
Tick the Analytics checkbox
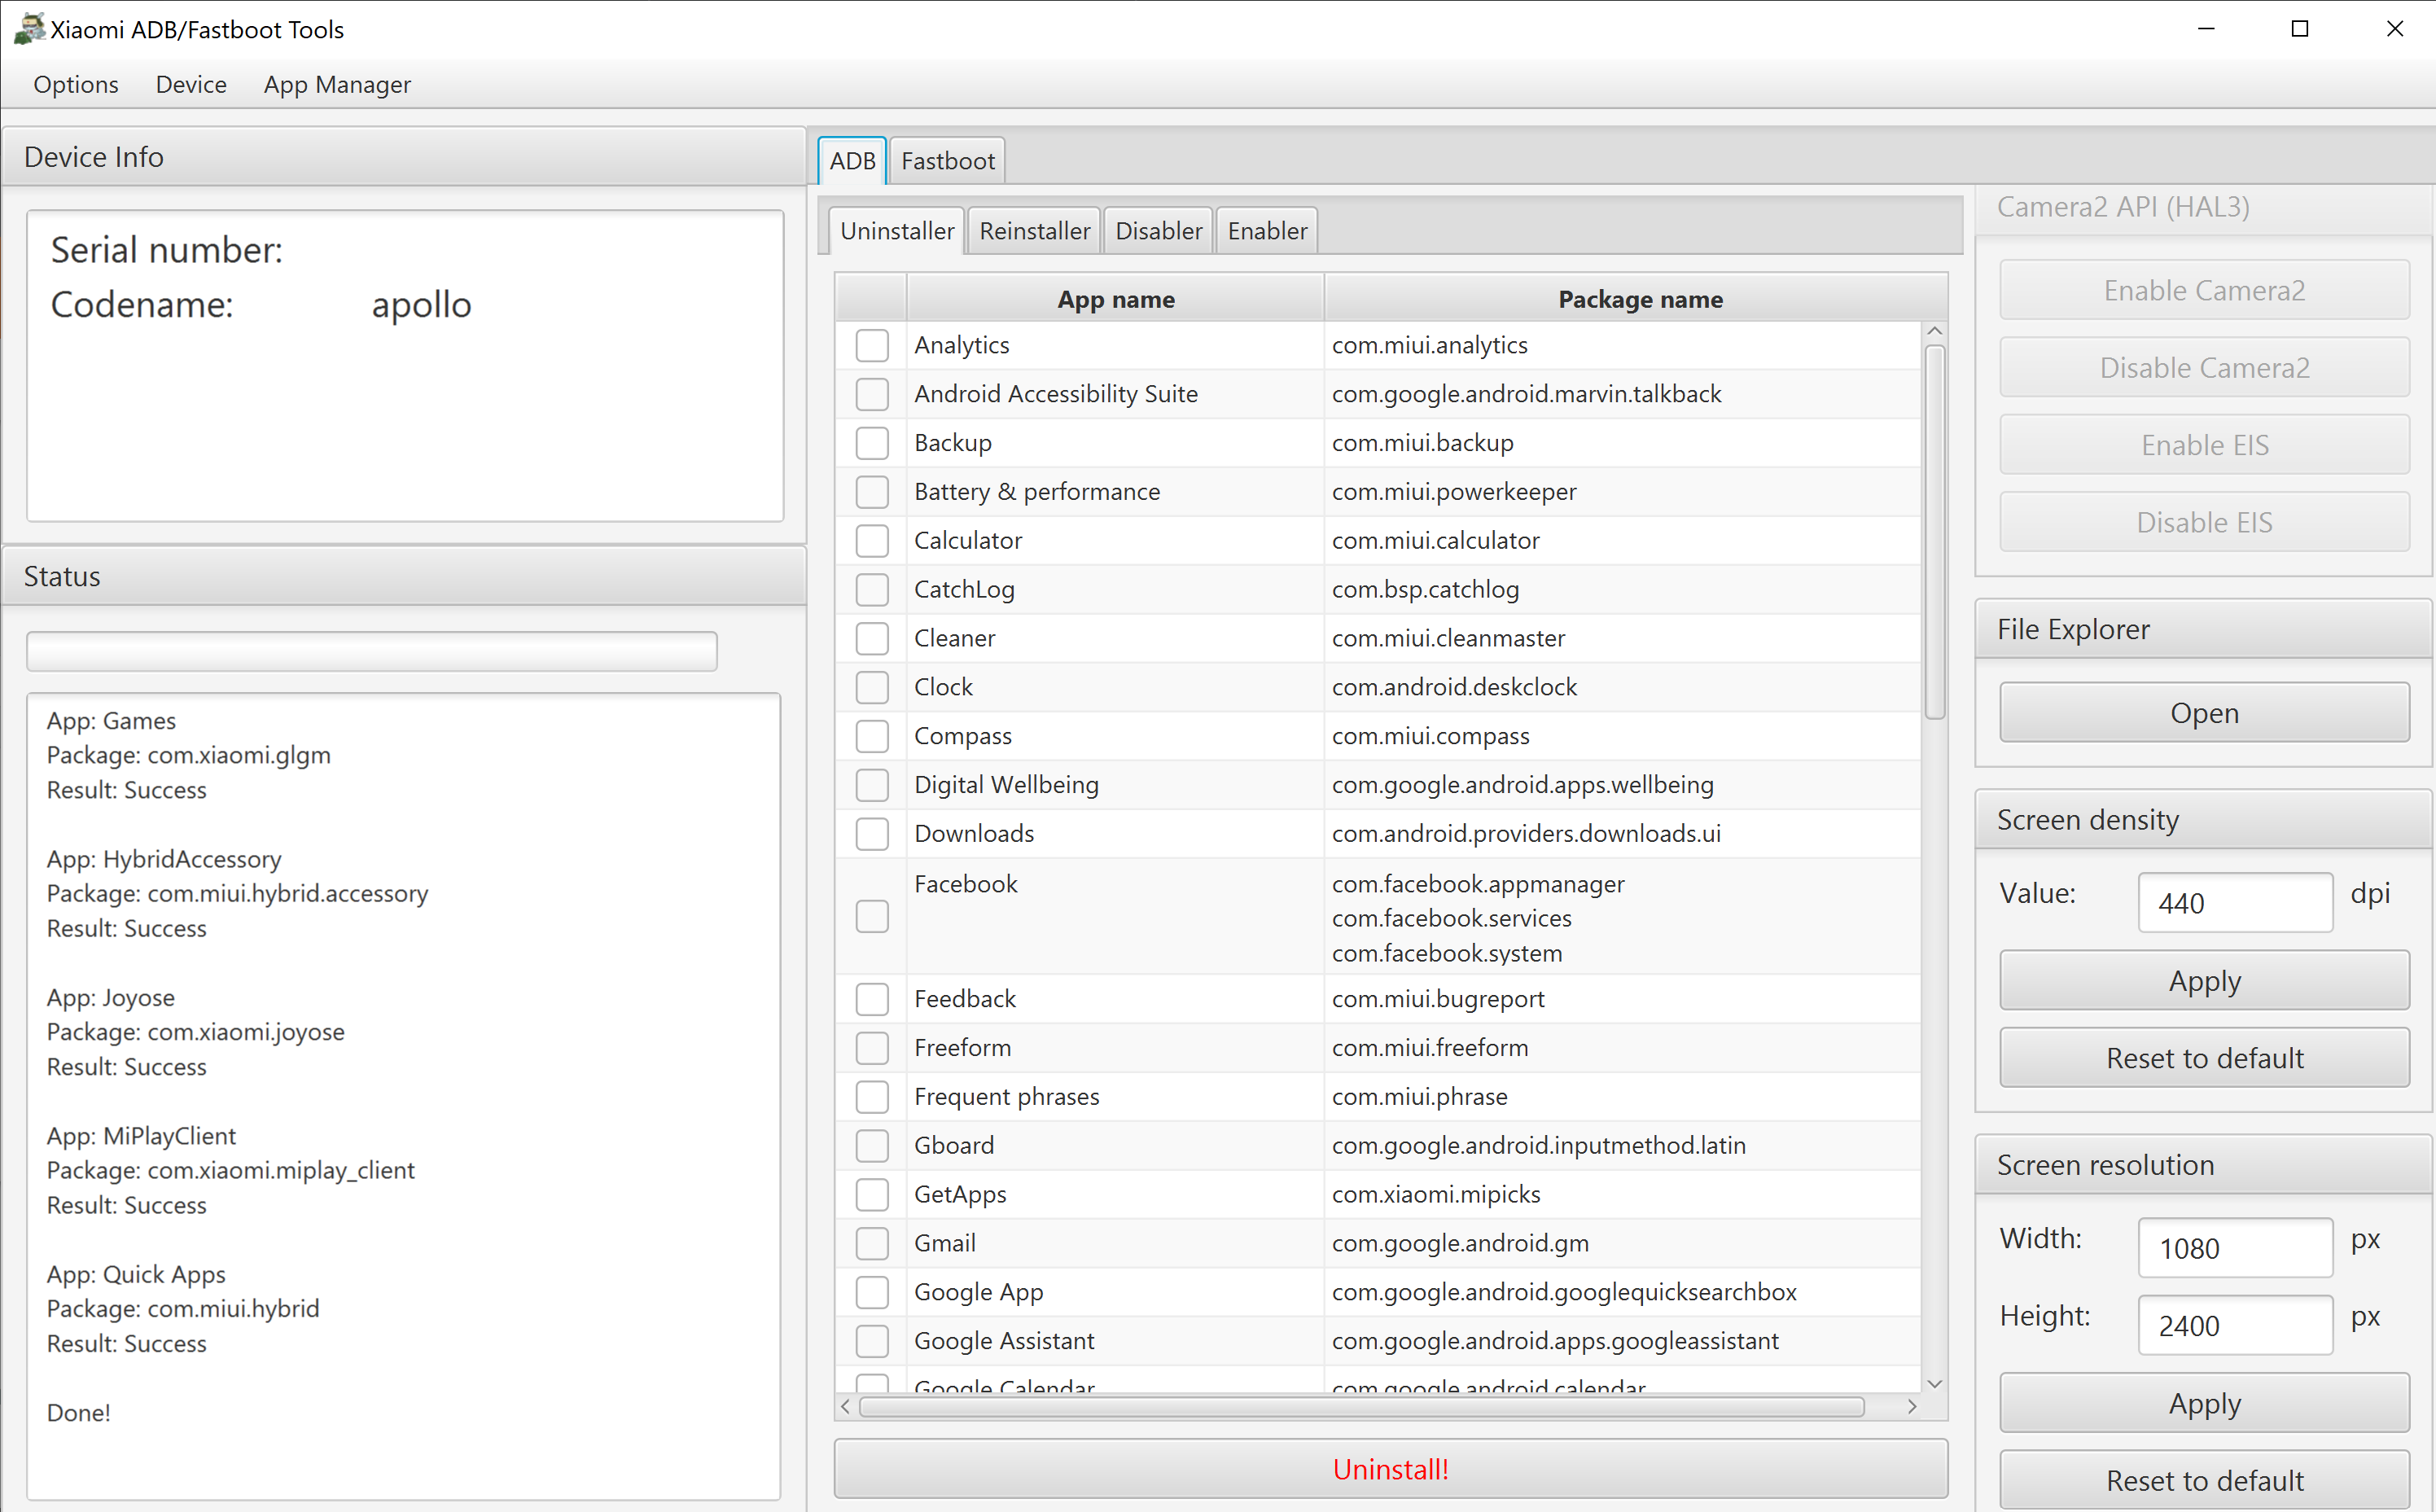[x=871, y=345]
